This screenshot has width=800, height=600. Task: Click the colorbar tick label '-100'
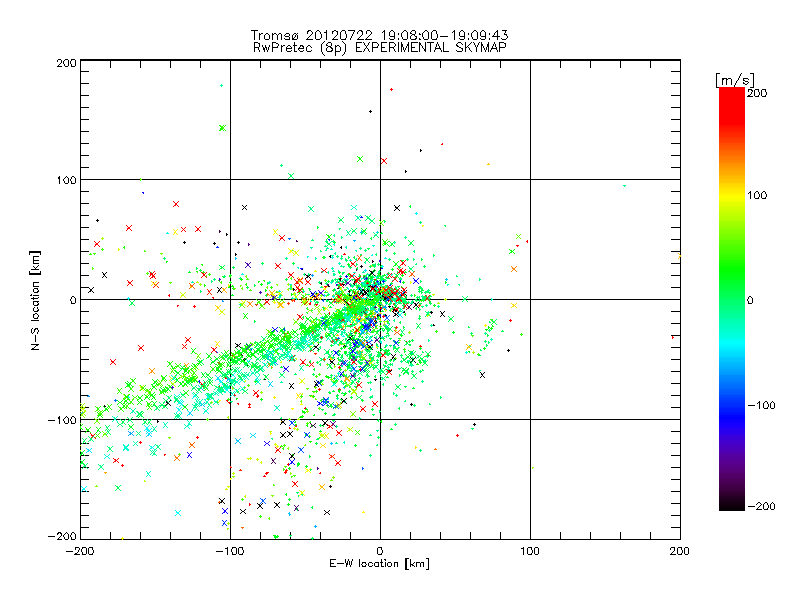pyautogui.click(x=761, y=405)
